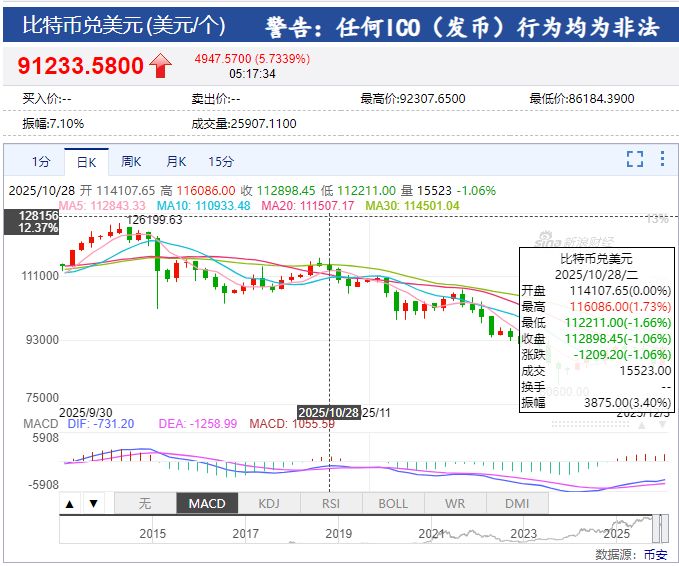Toggle the KDJ indicator
Viewport: 679px width, 566px height.
tap(269, 504)
